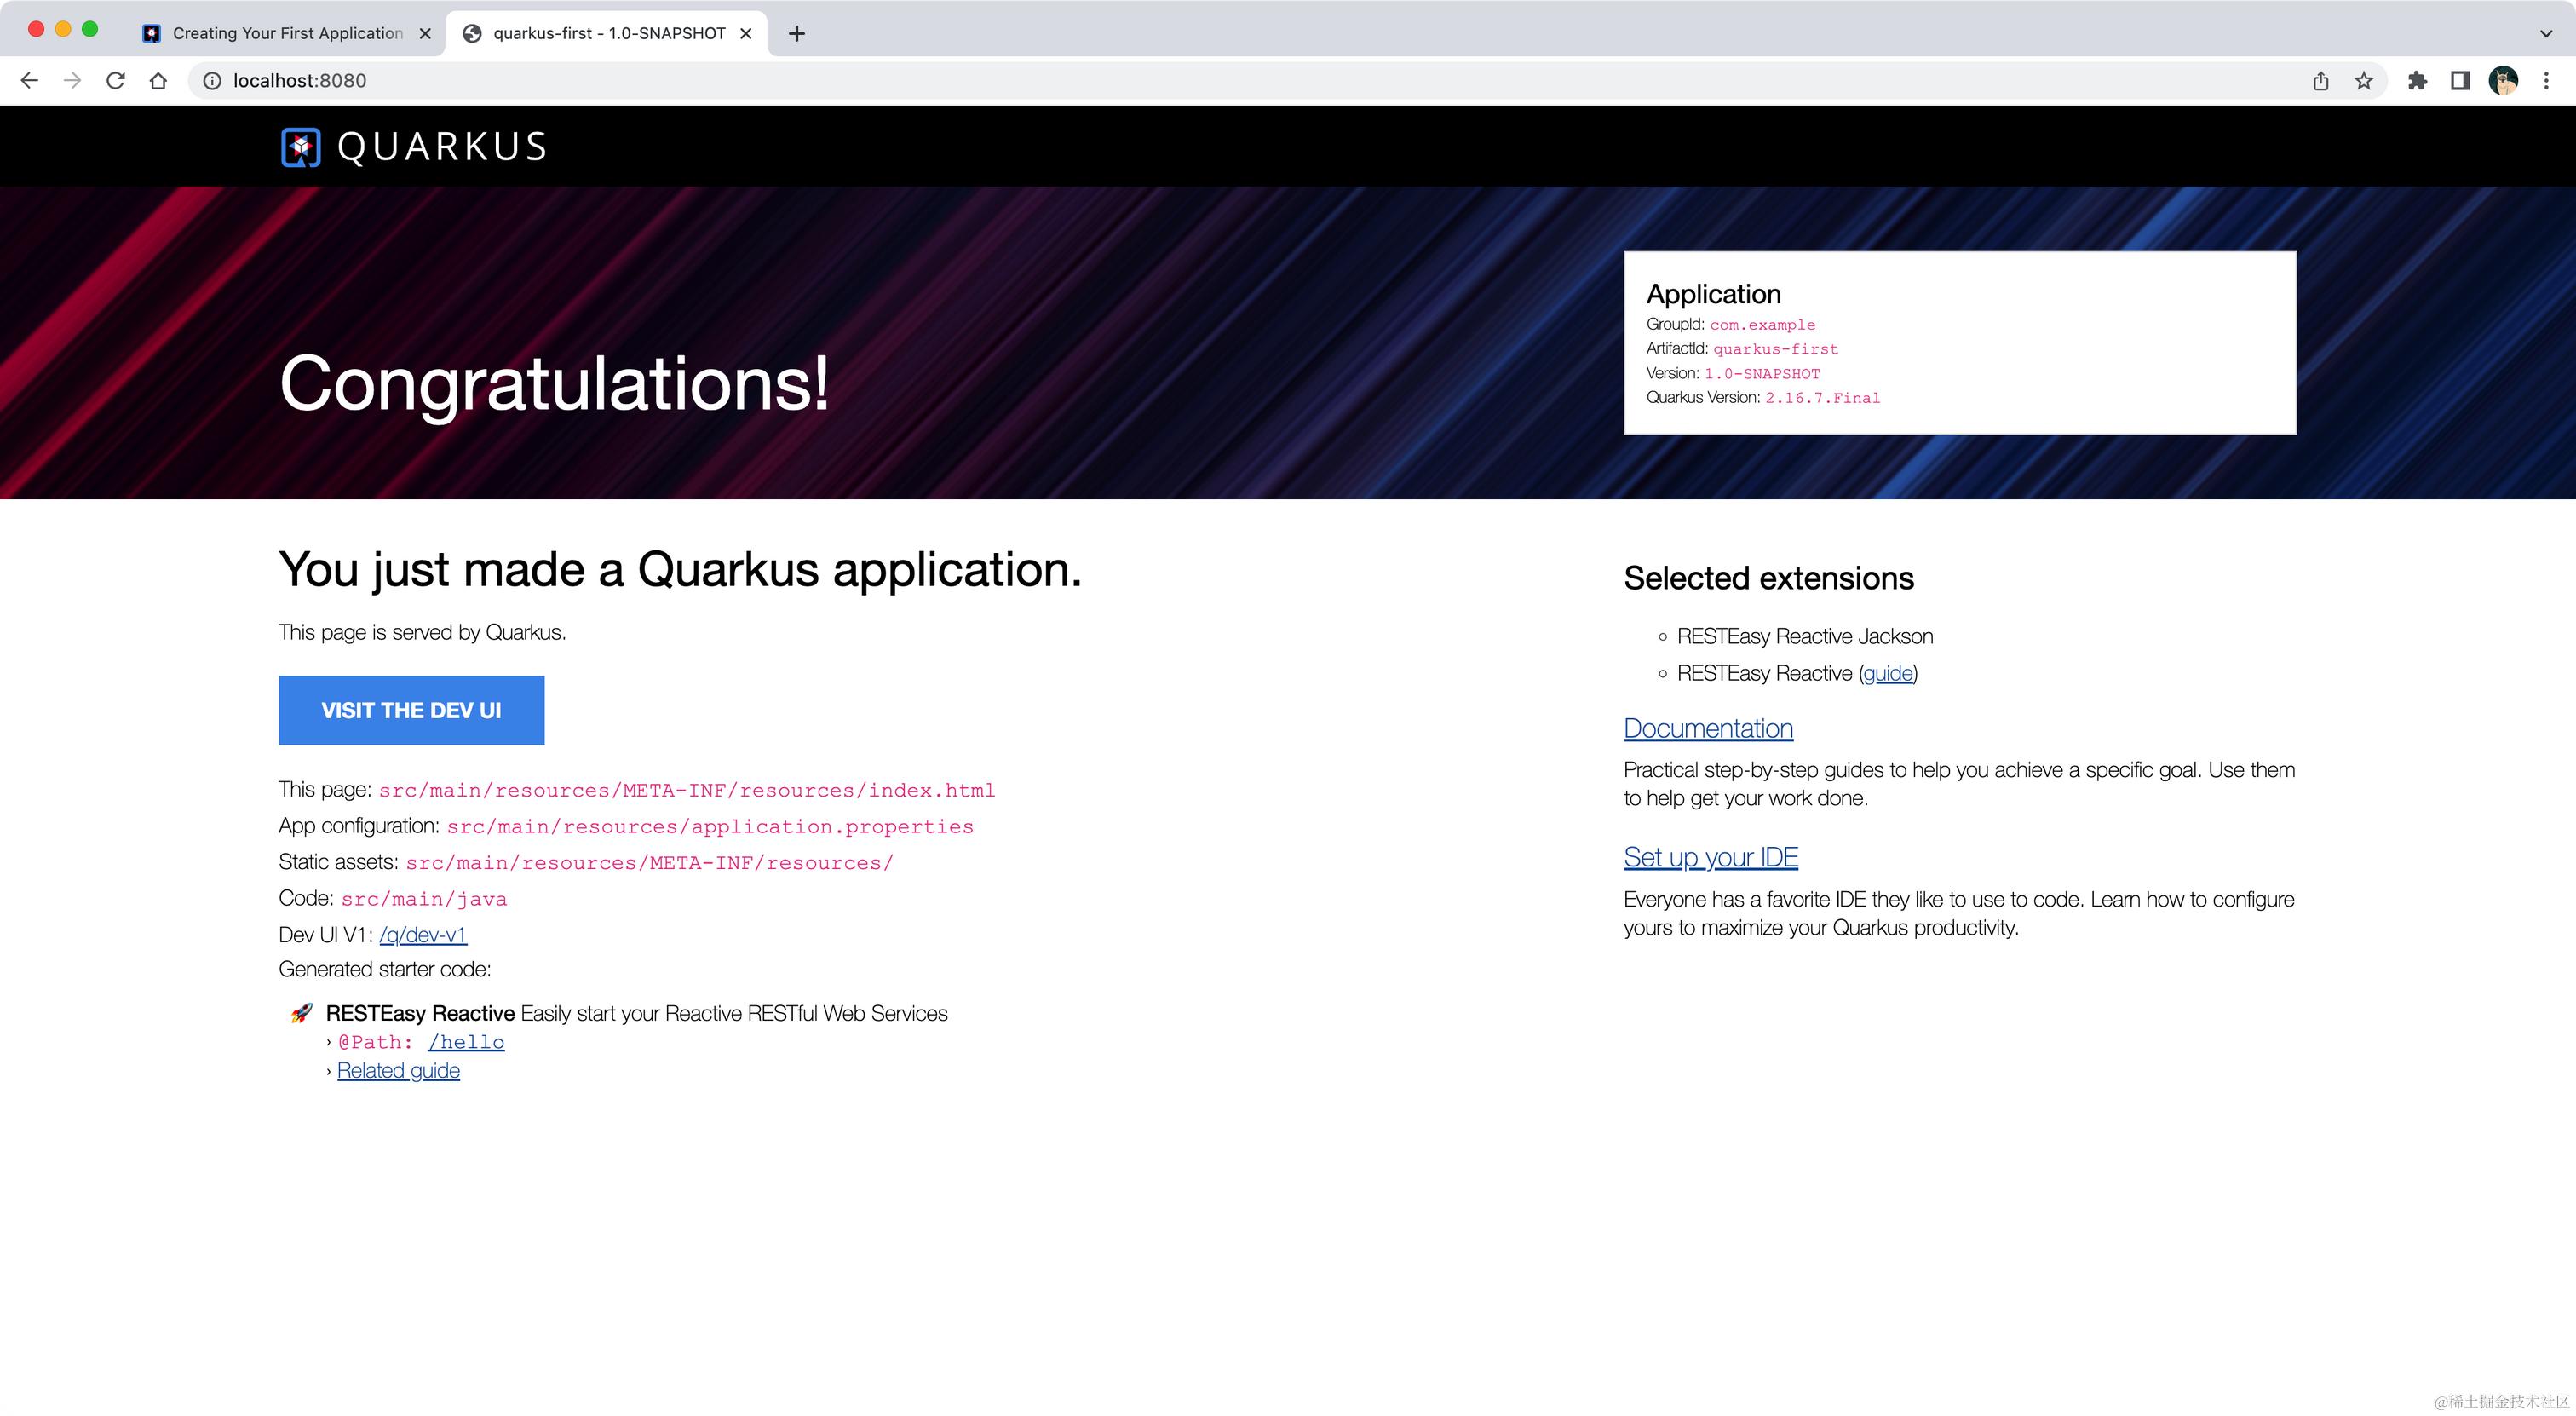Toggle the browser side panel icon
2576x1416 pixels.
point(2460,81)
